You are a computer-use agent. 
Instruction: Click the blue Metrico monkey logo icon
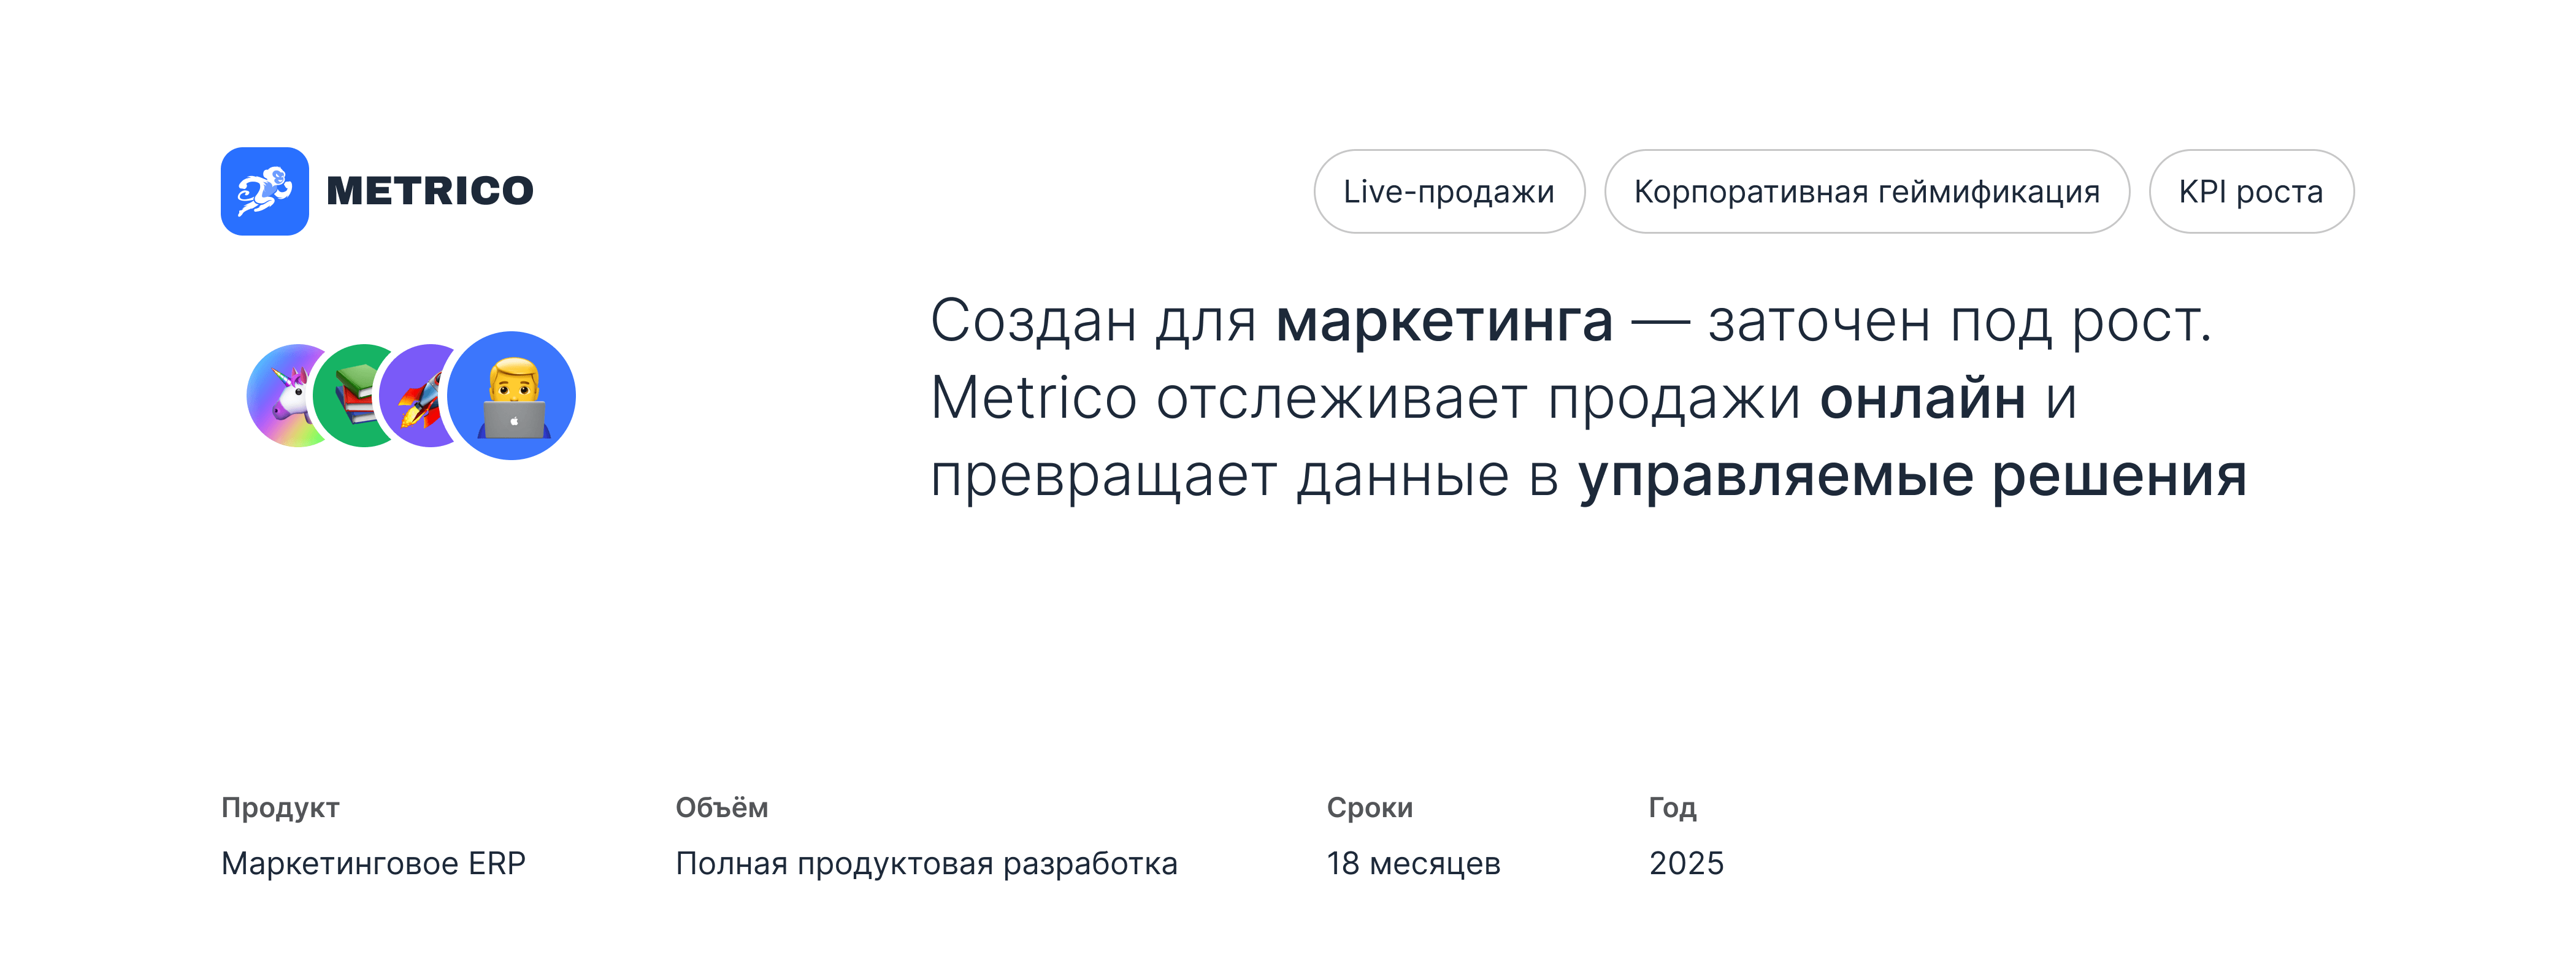tap(264, 191)
